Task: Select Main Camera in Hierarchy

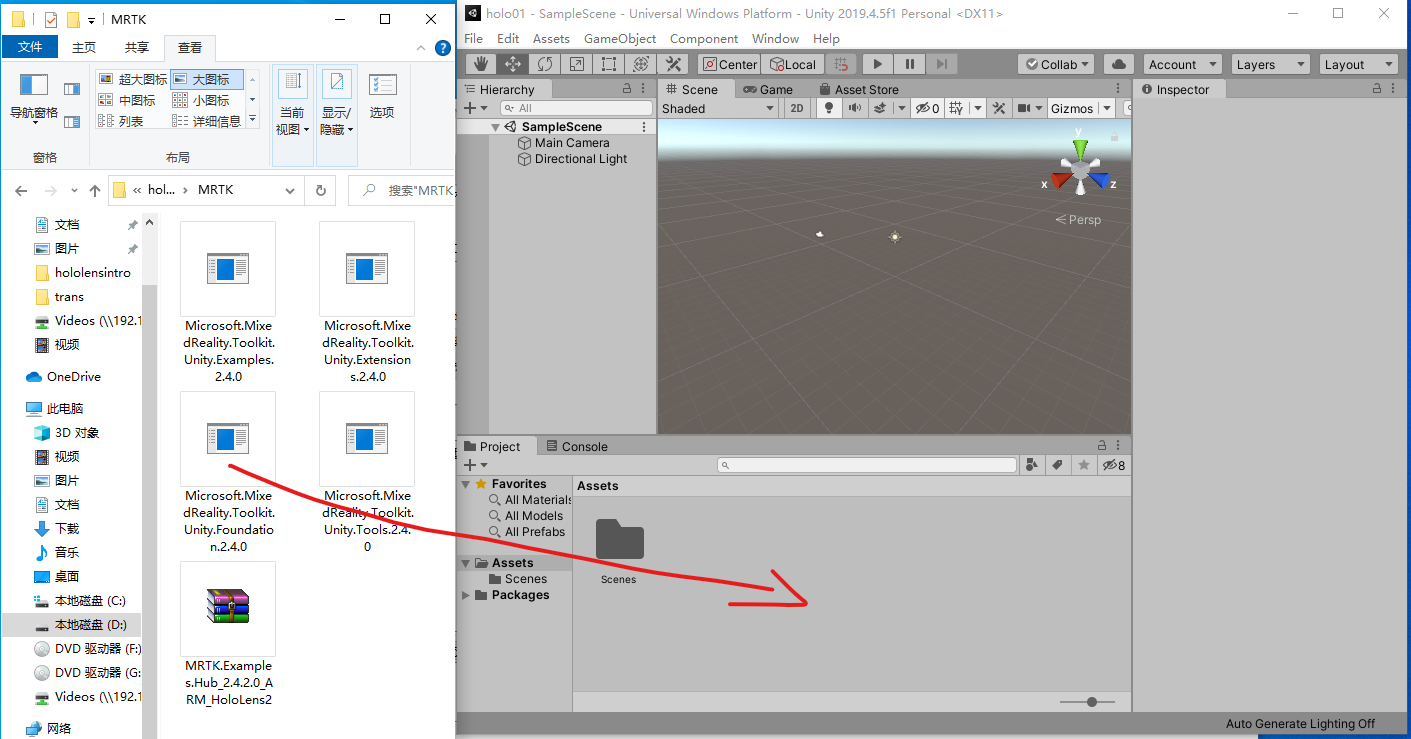Action: pyautogui.click(x=572, y=143)
